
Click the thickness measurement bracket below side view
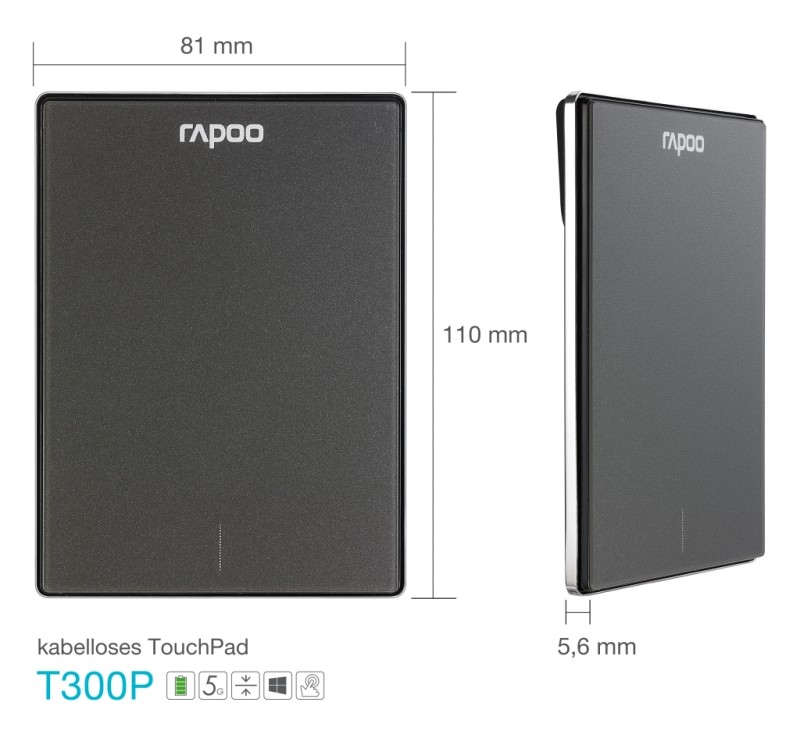pos(578,611)
